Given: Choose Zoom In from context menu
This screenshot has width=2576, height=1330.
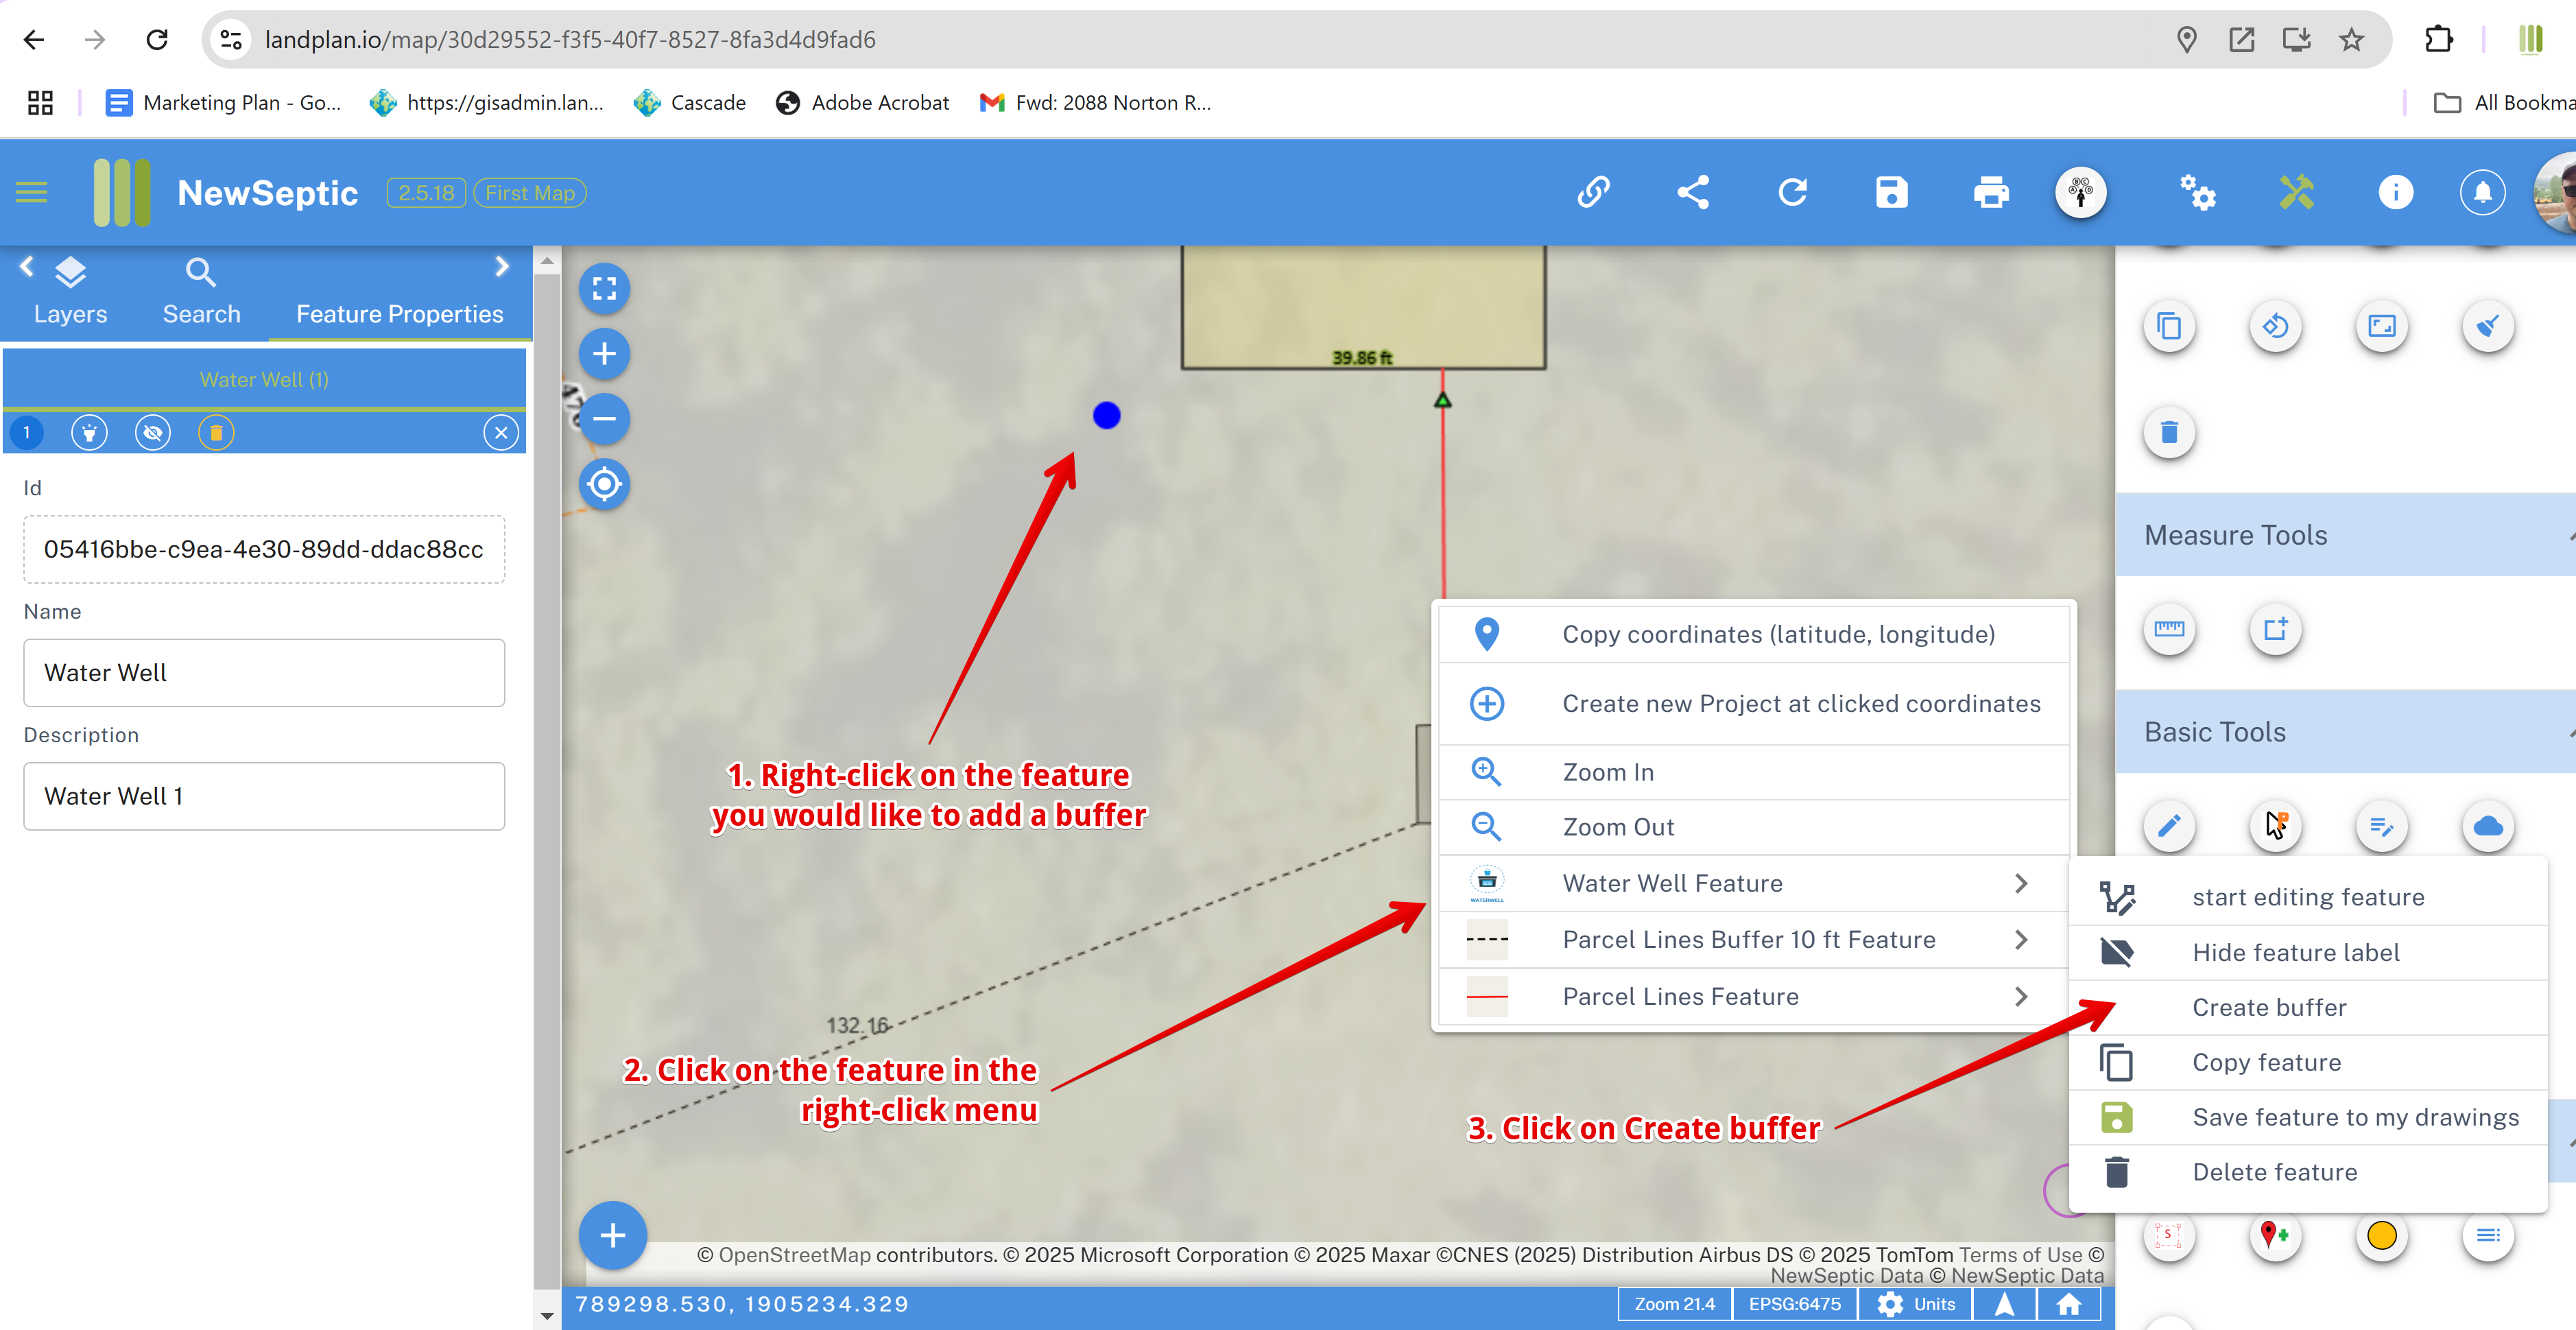Looking at the screenshot, I should [1753, 772].
